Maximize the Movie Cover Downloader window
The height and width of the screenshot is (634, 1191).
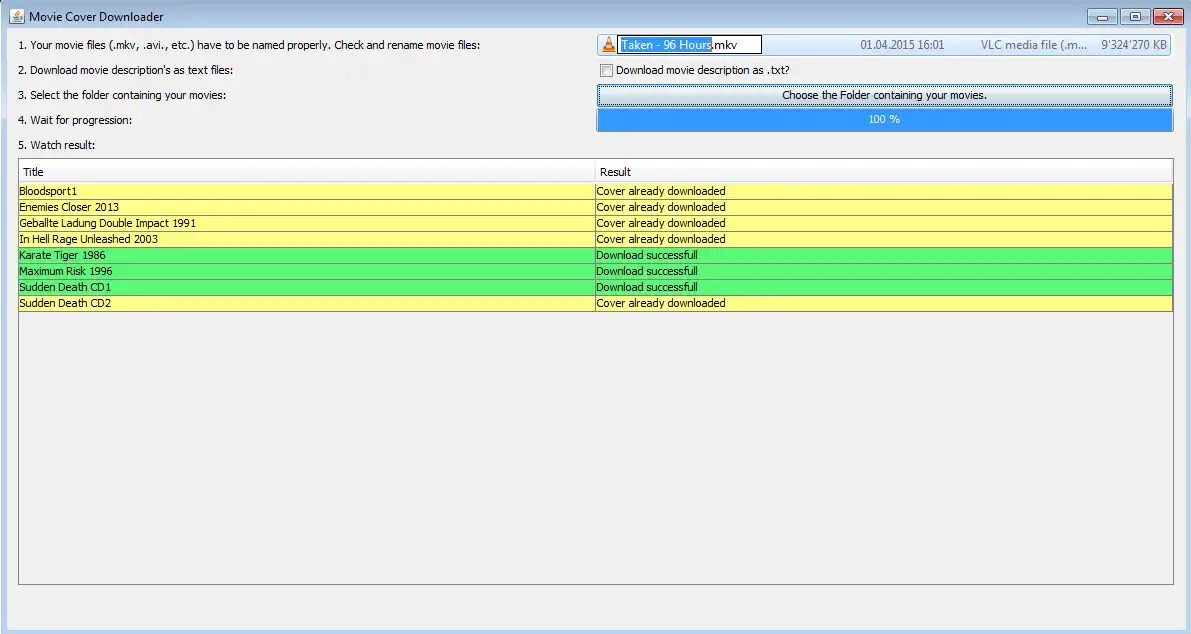pyautogui.click(x=1135, y=16)
